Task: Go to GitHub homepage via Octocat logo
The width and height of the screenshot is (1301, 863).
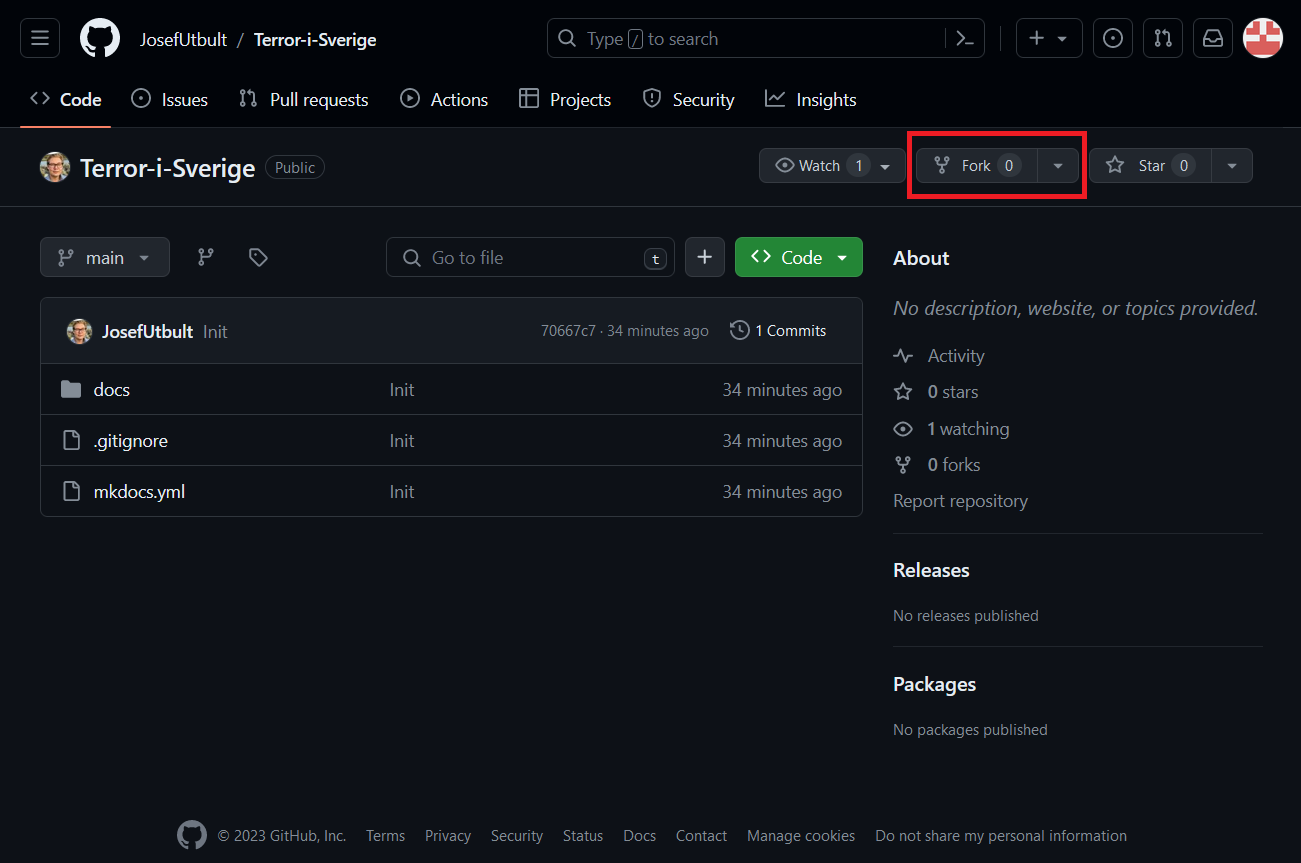Action: (99, 39)
